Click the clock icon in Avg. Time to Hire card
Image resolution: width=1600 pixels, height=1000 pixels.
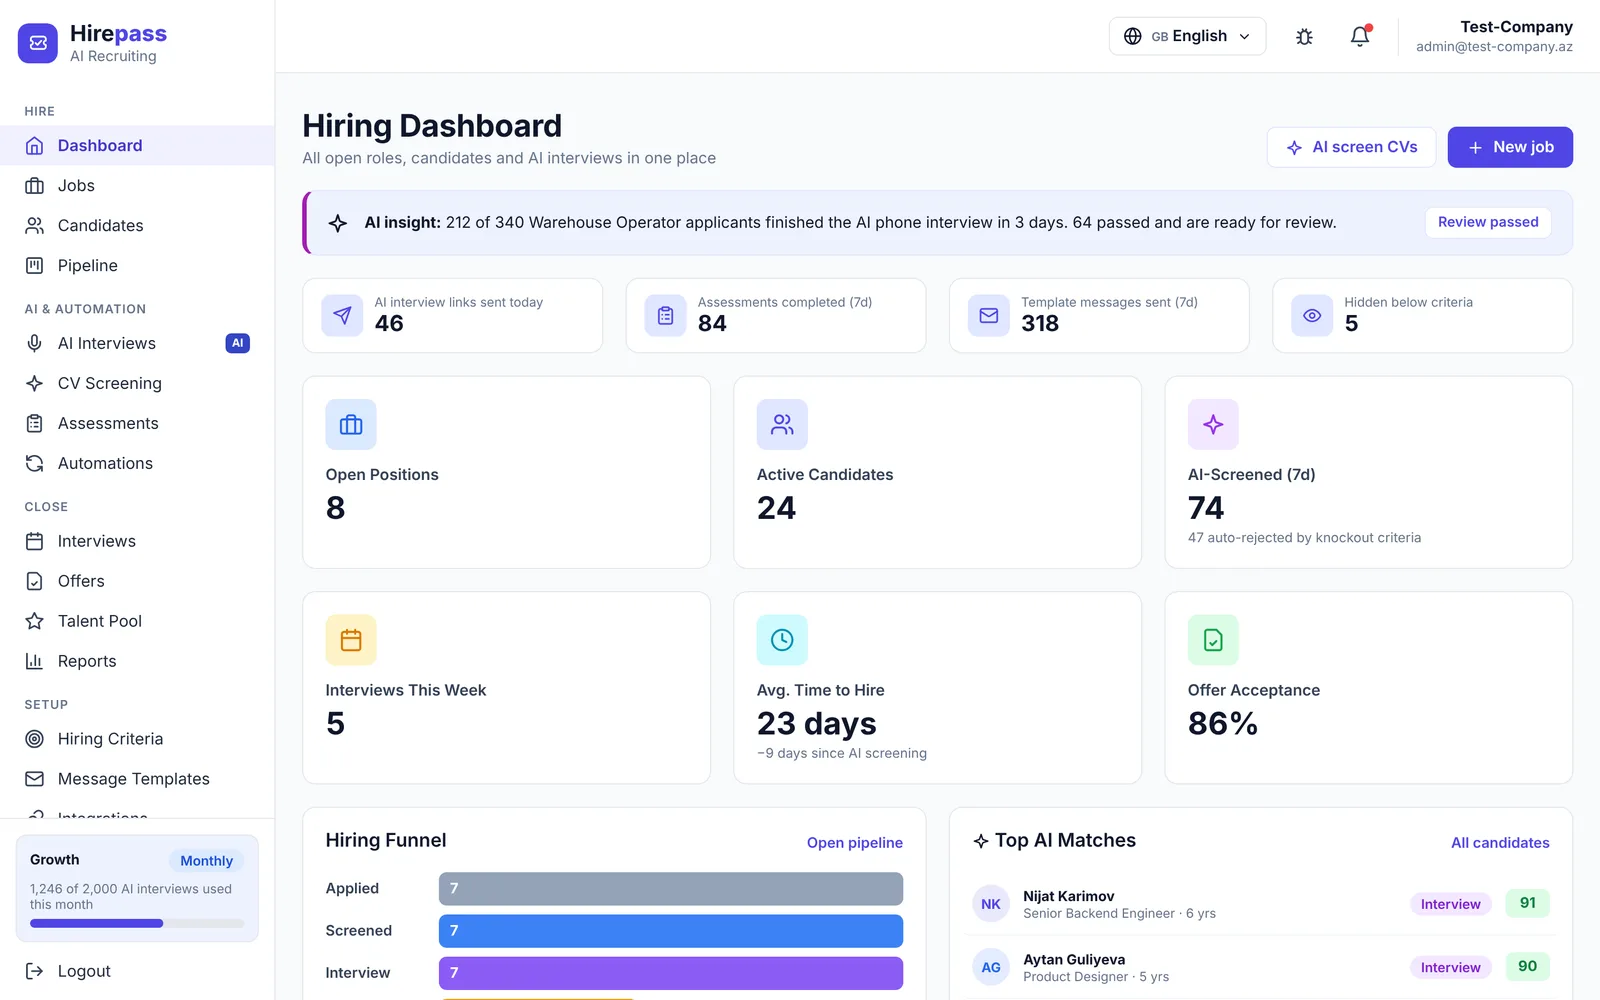[782, 640]
